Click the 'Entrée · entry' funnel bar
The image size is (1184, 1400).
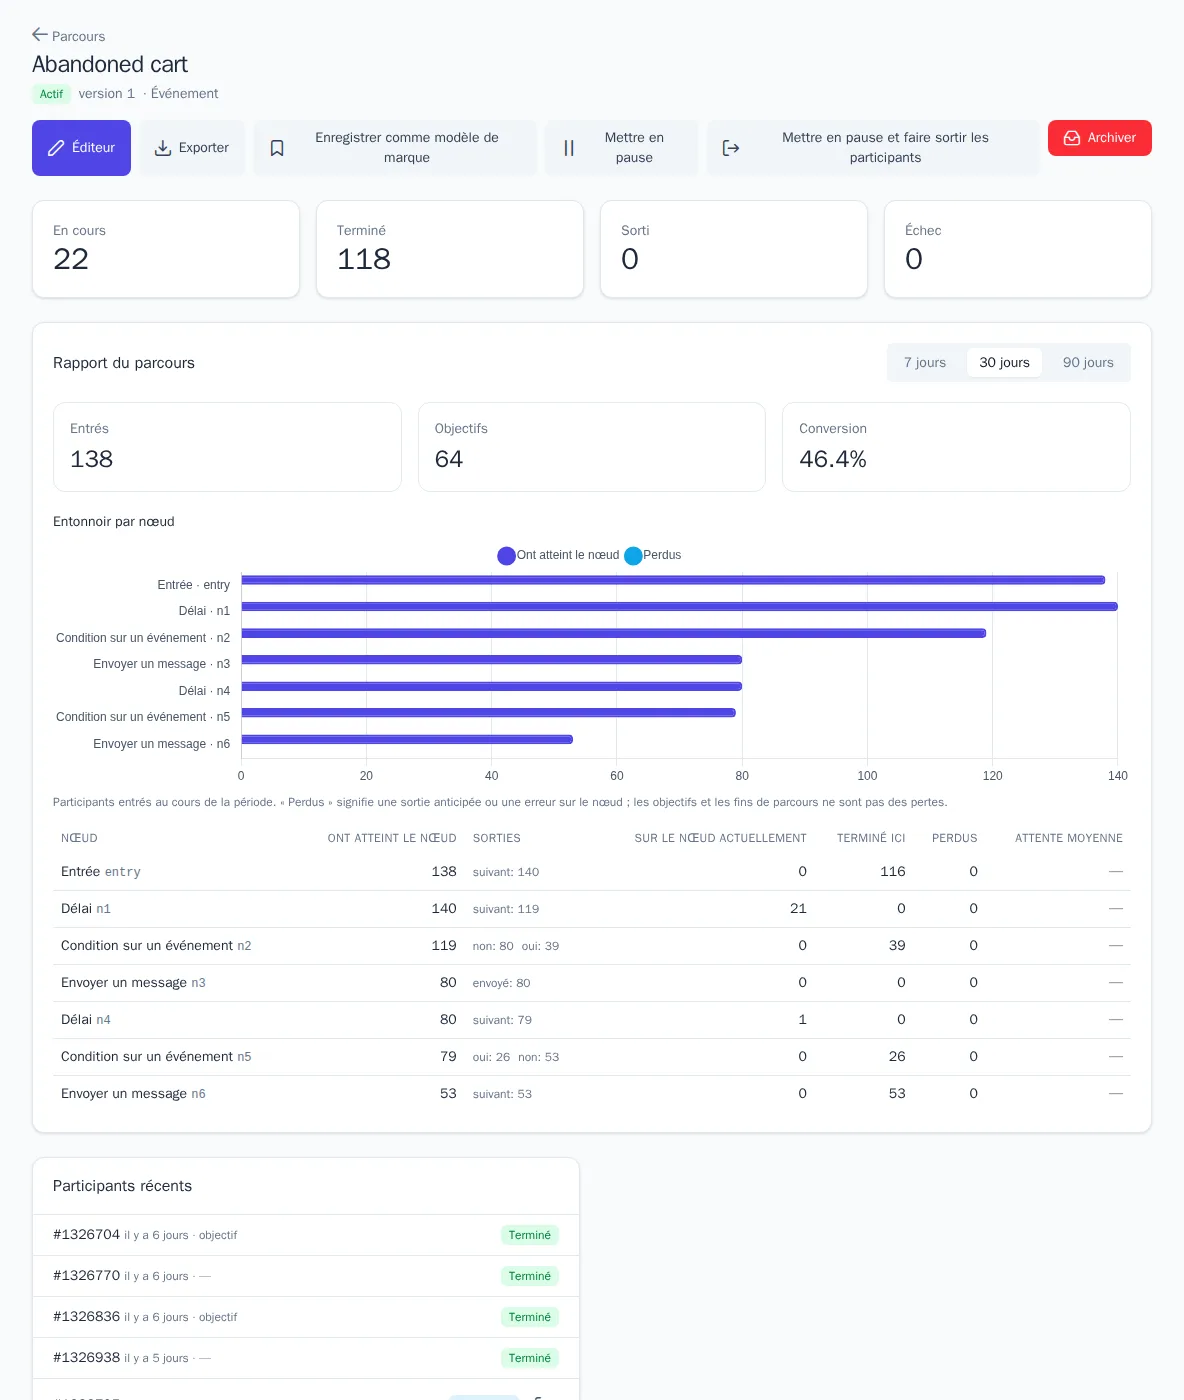pyautogui.click(x=673, y=580)
